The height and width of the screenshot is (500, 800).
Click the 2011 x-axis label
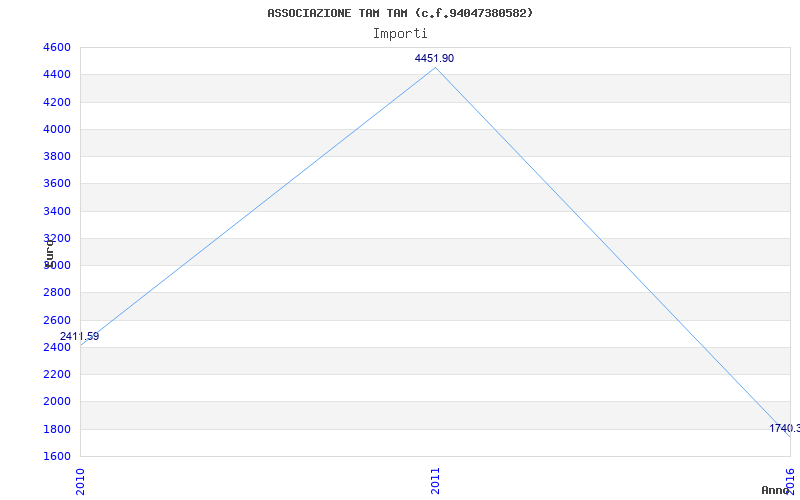click(435, 481)
